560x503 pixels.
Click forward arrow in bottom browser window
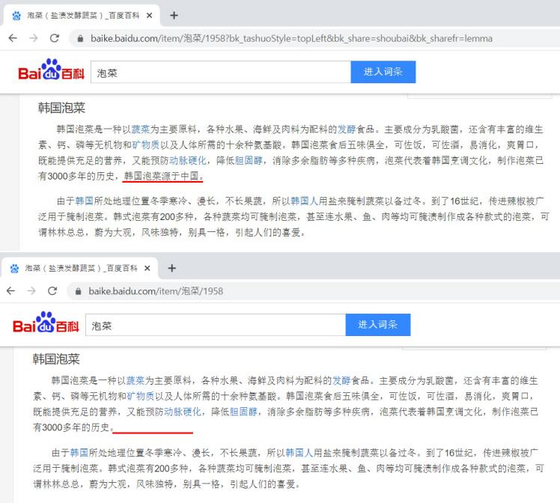coord(31,291)
